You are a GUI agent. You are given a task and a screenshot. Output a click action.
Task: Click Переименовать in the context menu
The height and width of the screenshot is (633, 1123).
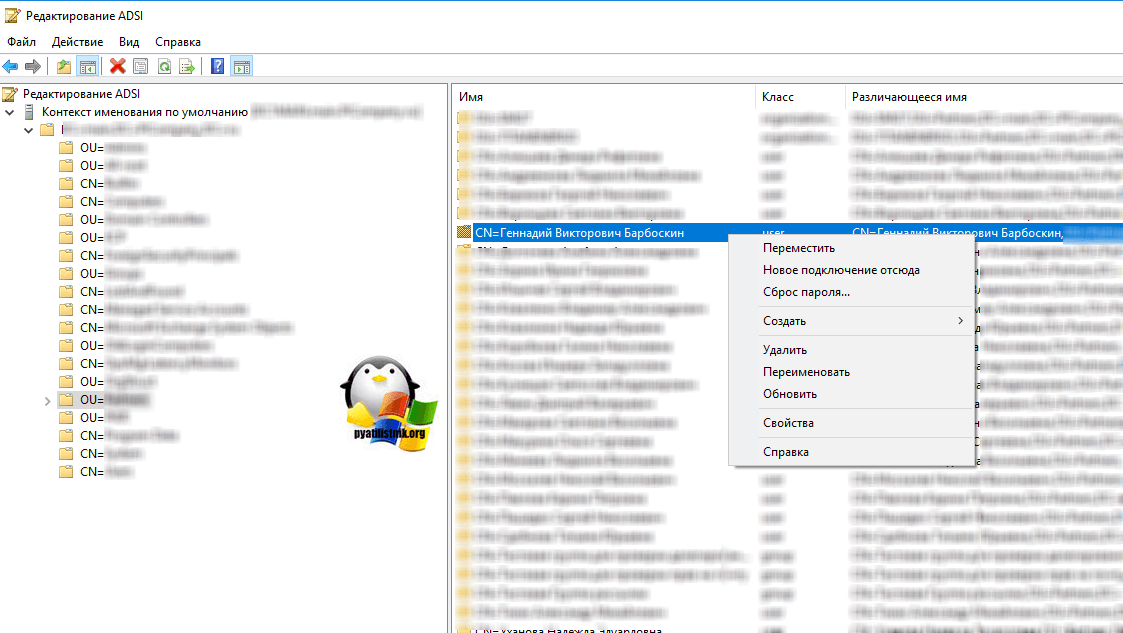806,372
